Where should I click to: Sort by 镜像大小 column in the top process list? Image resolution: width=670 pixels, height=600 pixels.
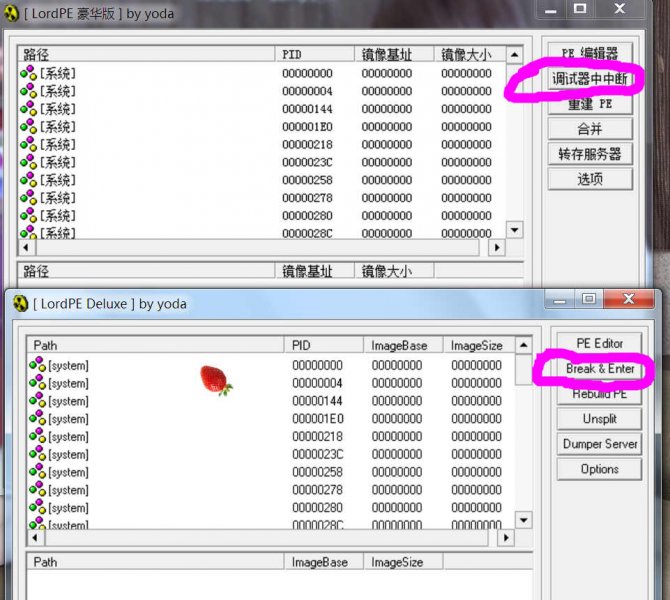(470, 54)
